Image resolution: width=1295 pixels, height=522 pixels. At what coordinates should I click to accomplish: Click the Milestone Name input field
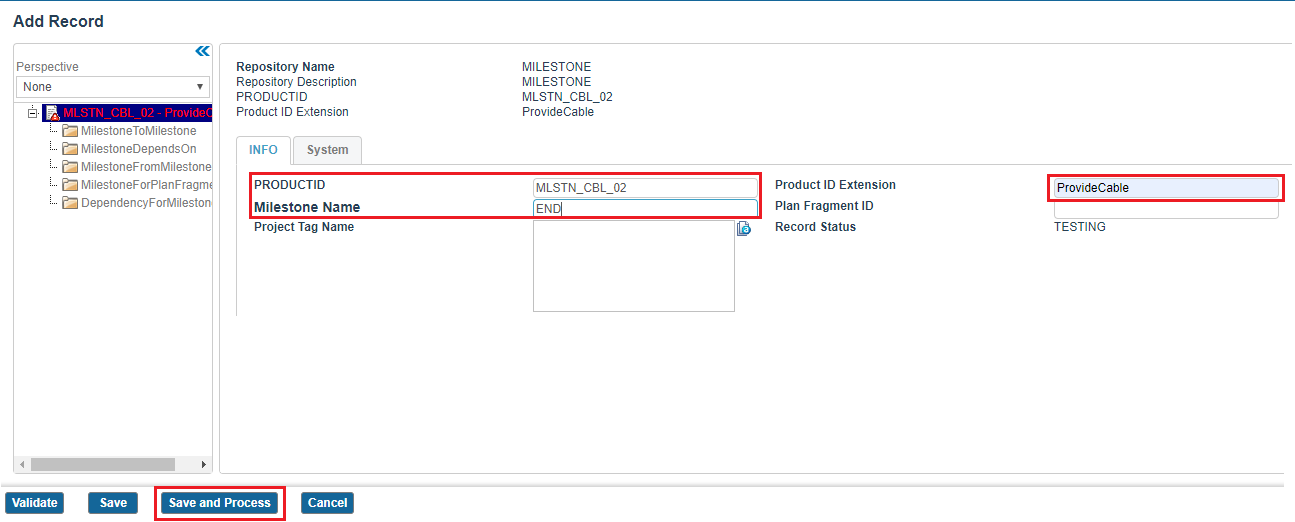pos(645,209)
